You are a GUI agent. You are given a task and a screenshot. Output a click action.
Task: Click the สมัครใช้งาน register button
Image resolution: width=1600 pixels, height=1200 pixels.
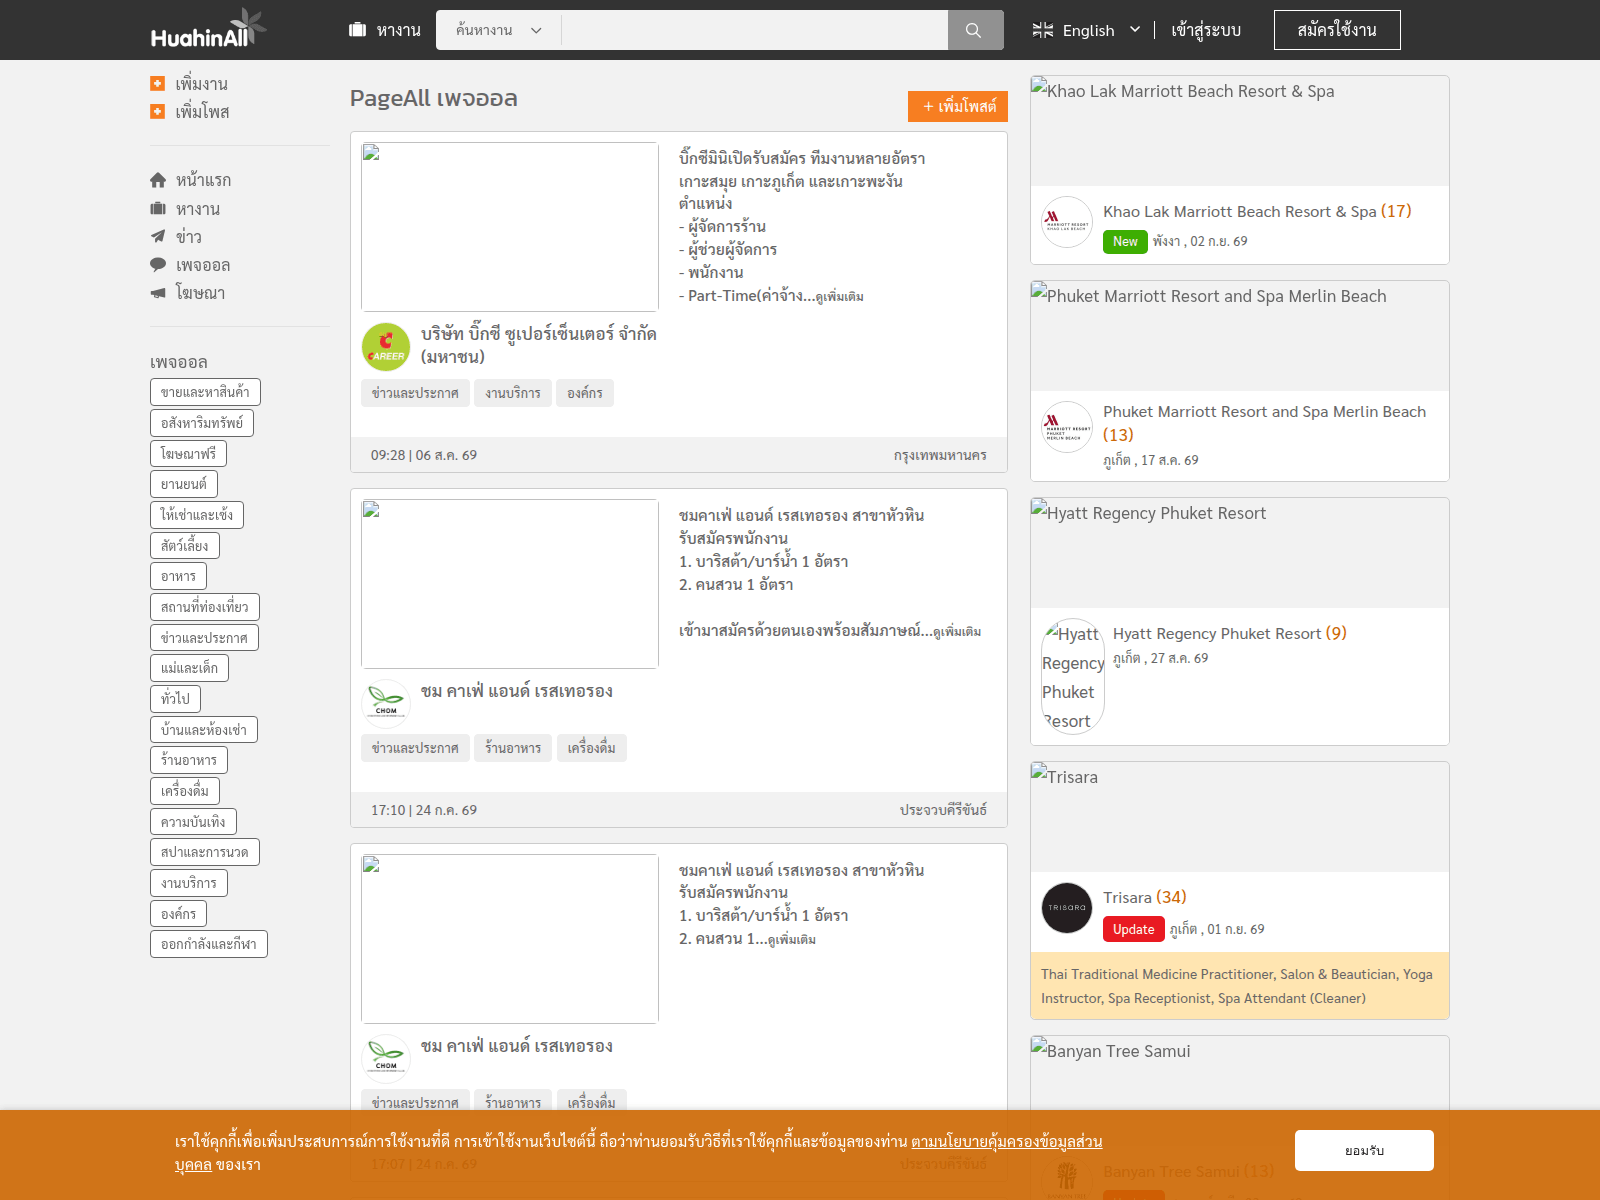(x=1337, y=30)
